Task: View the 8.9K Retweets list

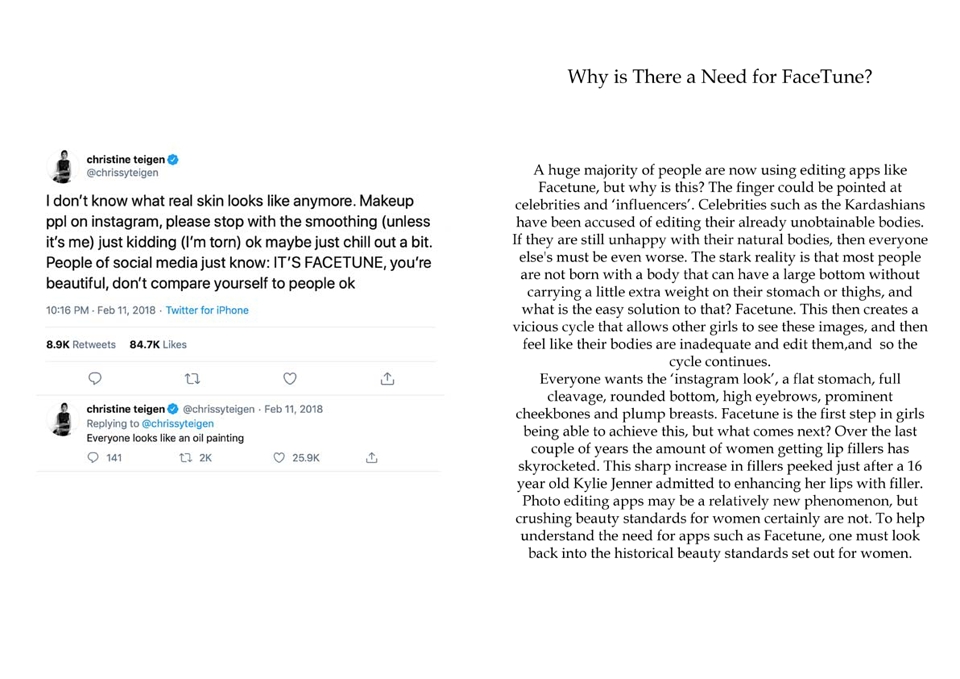Action: [81, 344]
